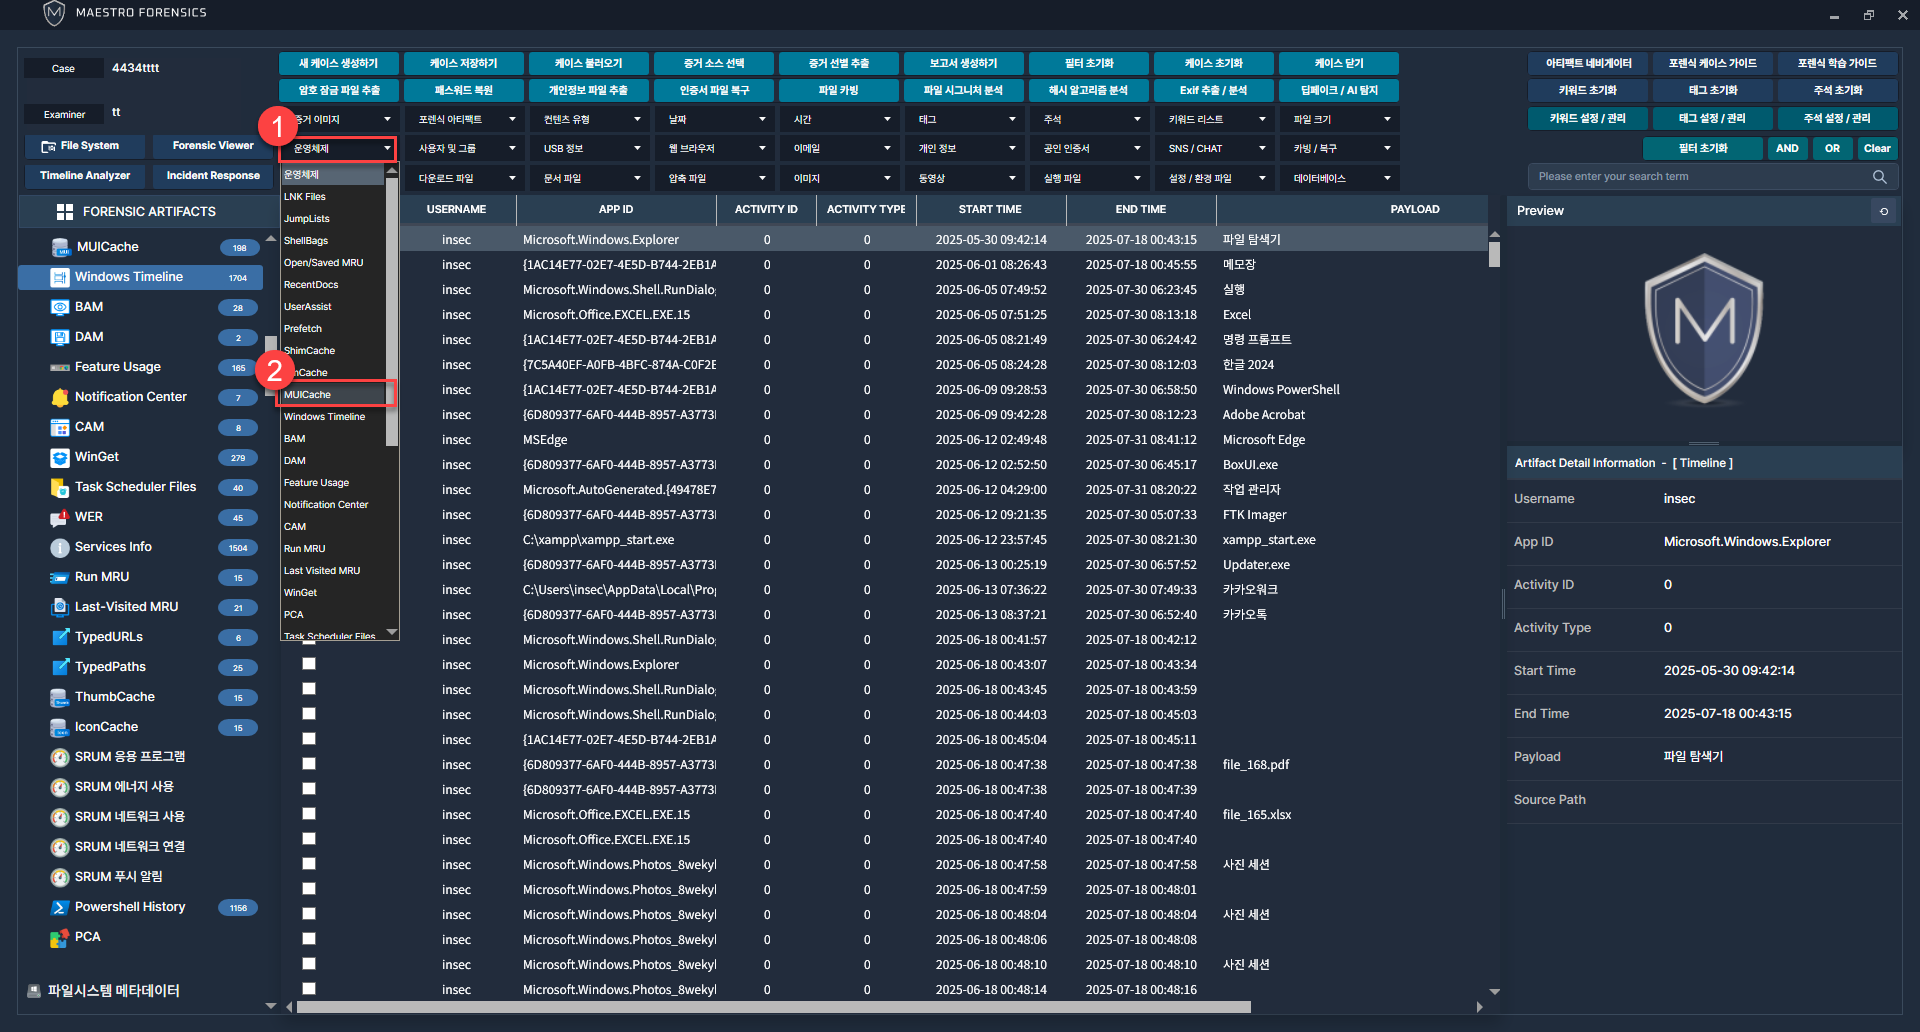Check the box for row starting 2025-06-18 00:48:10

309,964
